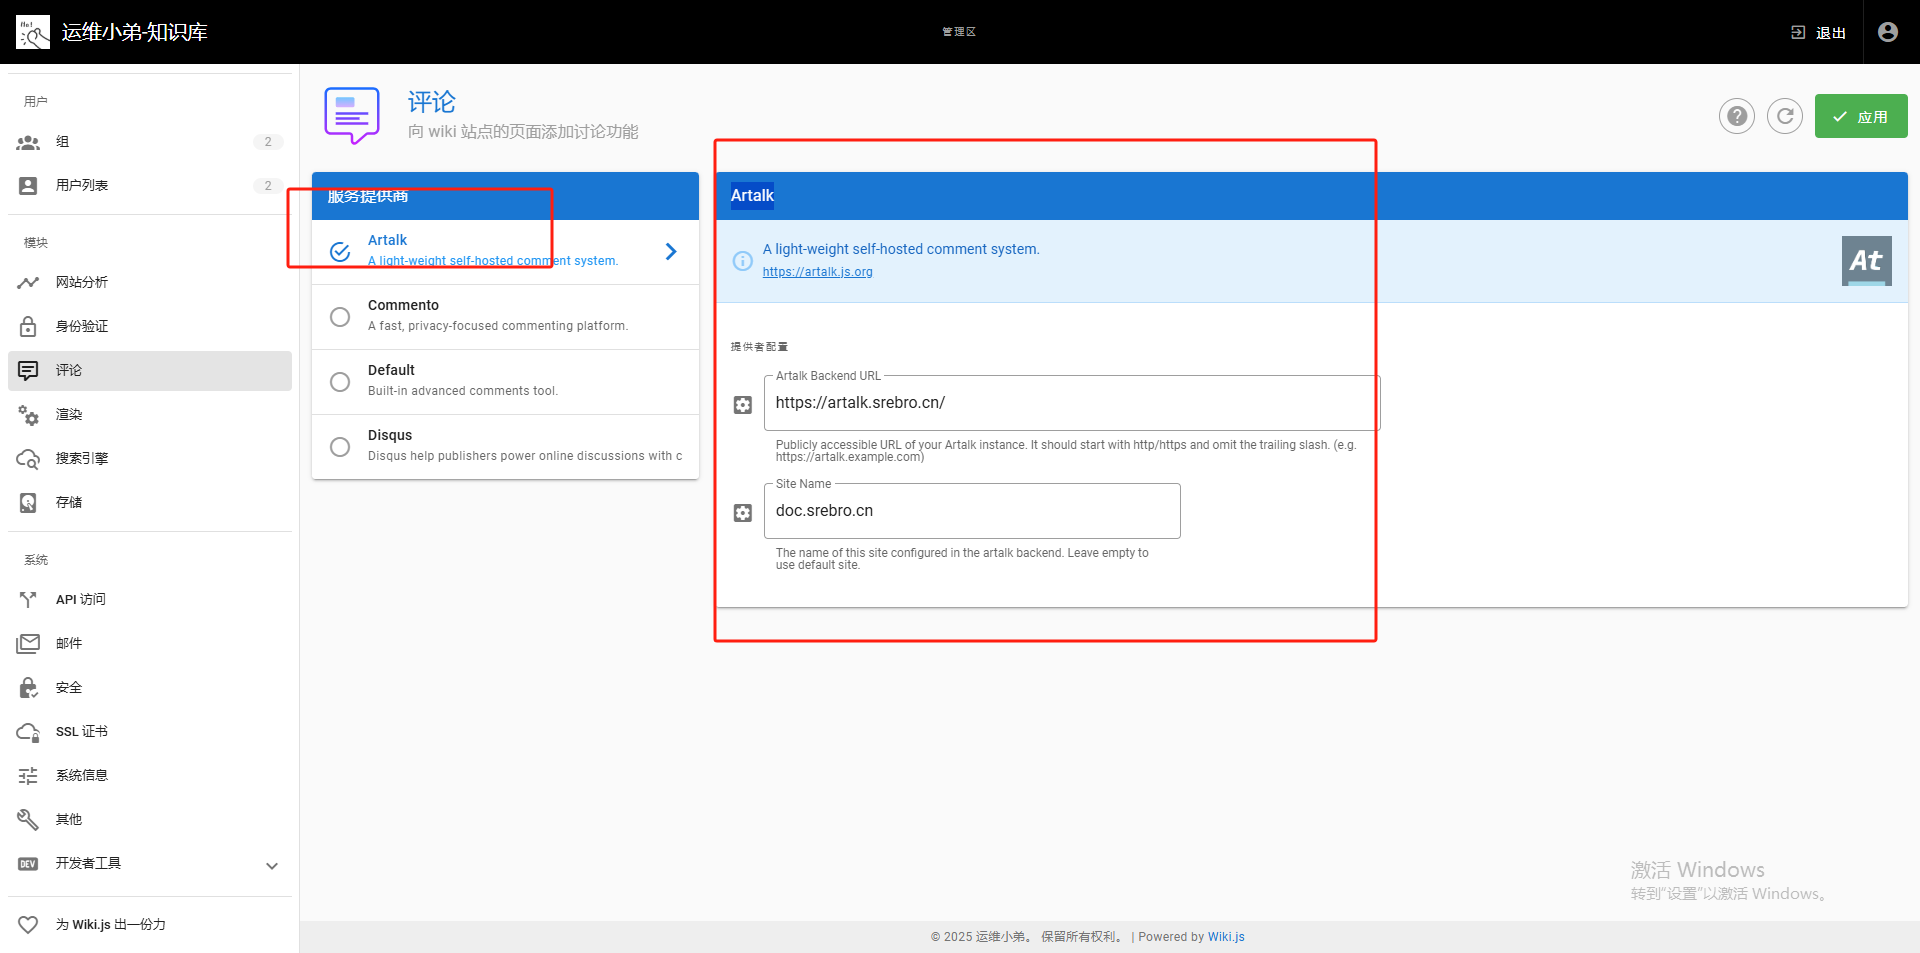1920x953 pixels.
Task: Click the chevron arrow on Artalk row
Action: tap(671, 252)
